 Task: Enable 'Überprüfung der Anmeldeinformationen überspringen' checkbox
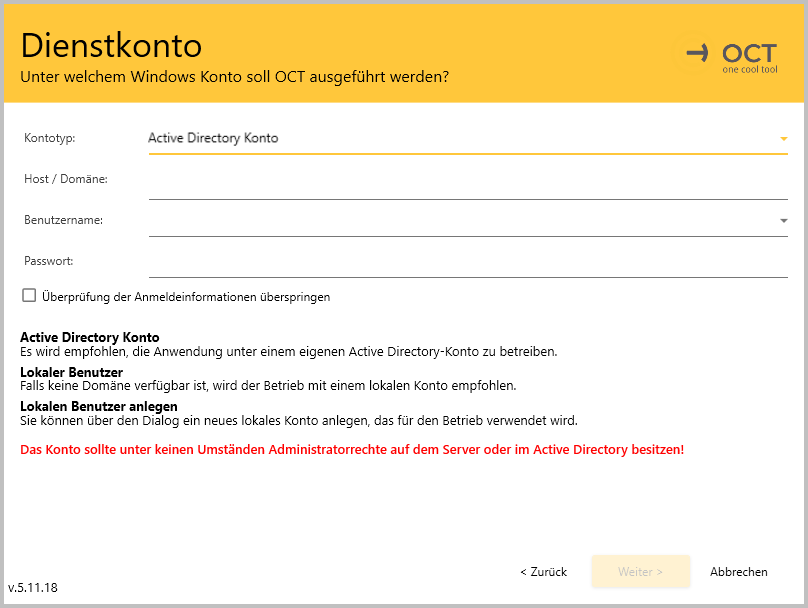[x=29, y=296]
